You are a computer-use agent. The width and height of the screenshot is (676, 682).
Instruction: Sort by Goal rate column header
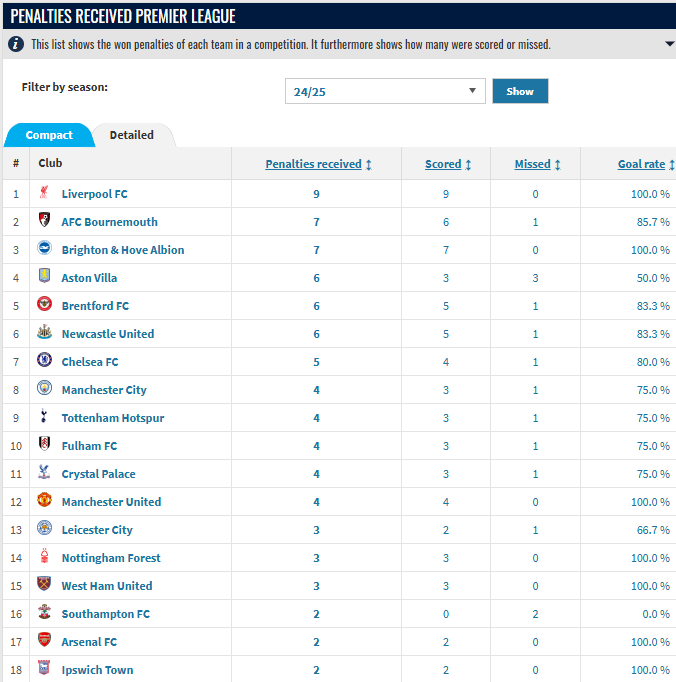(642, 164)
